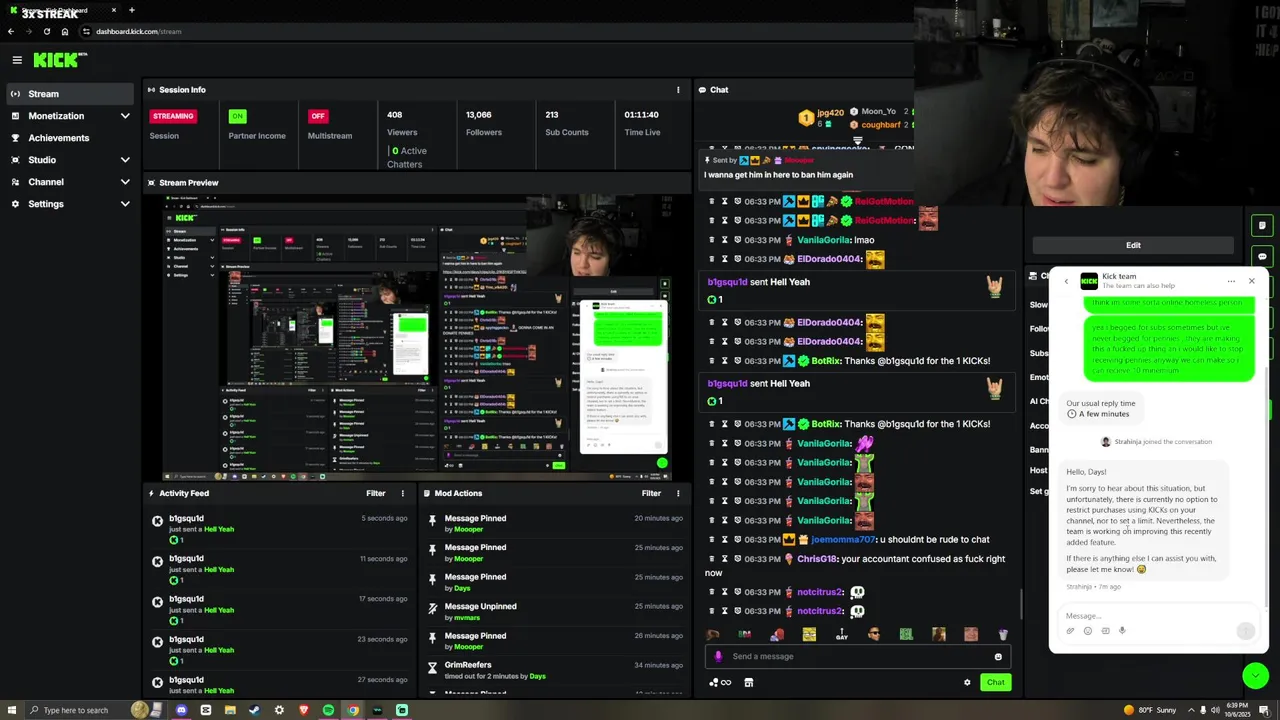Screen dimensions: 1280x720
Task: Open Kick team chat more options
Action: pyautogui.click(x=1231, y=281)
